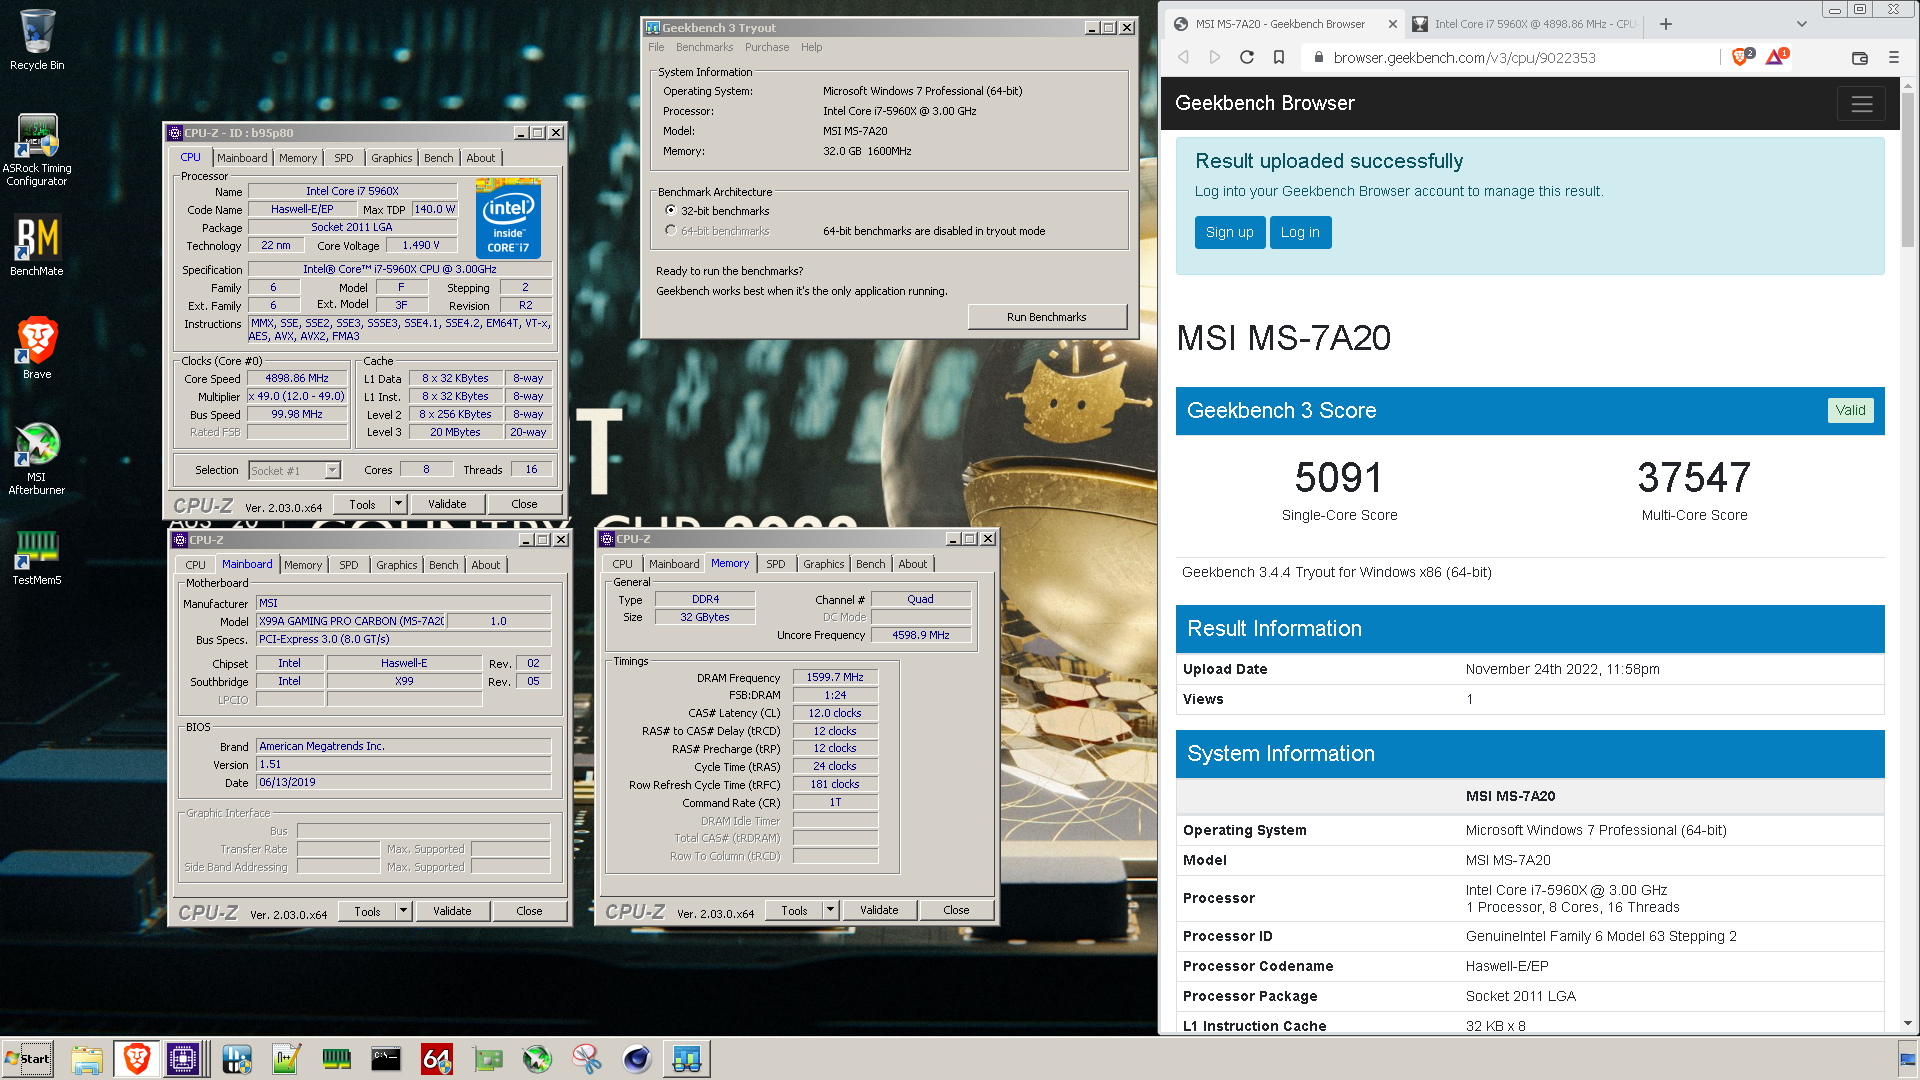
Task: Open the TestMem5 desktop icon
Action: [37, 557]
